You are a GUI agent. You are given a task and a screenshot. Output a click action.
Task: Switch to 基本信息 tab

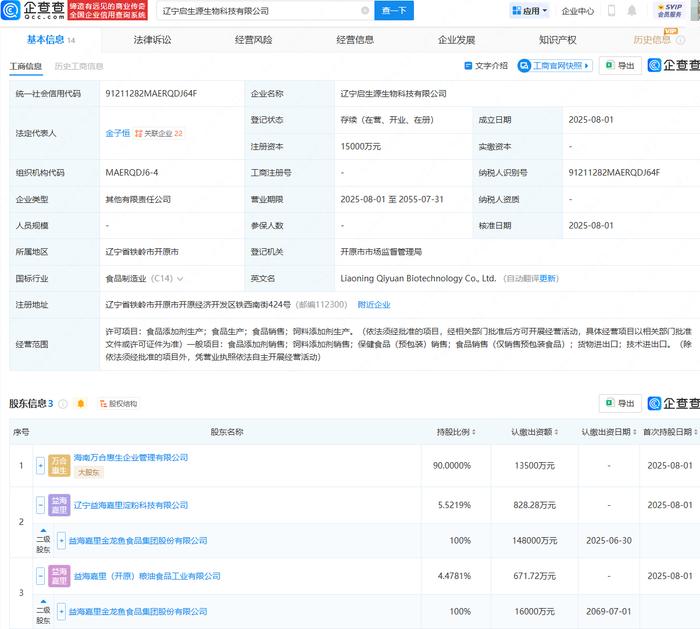tap(50, 40)
